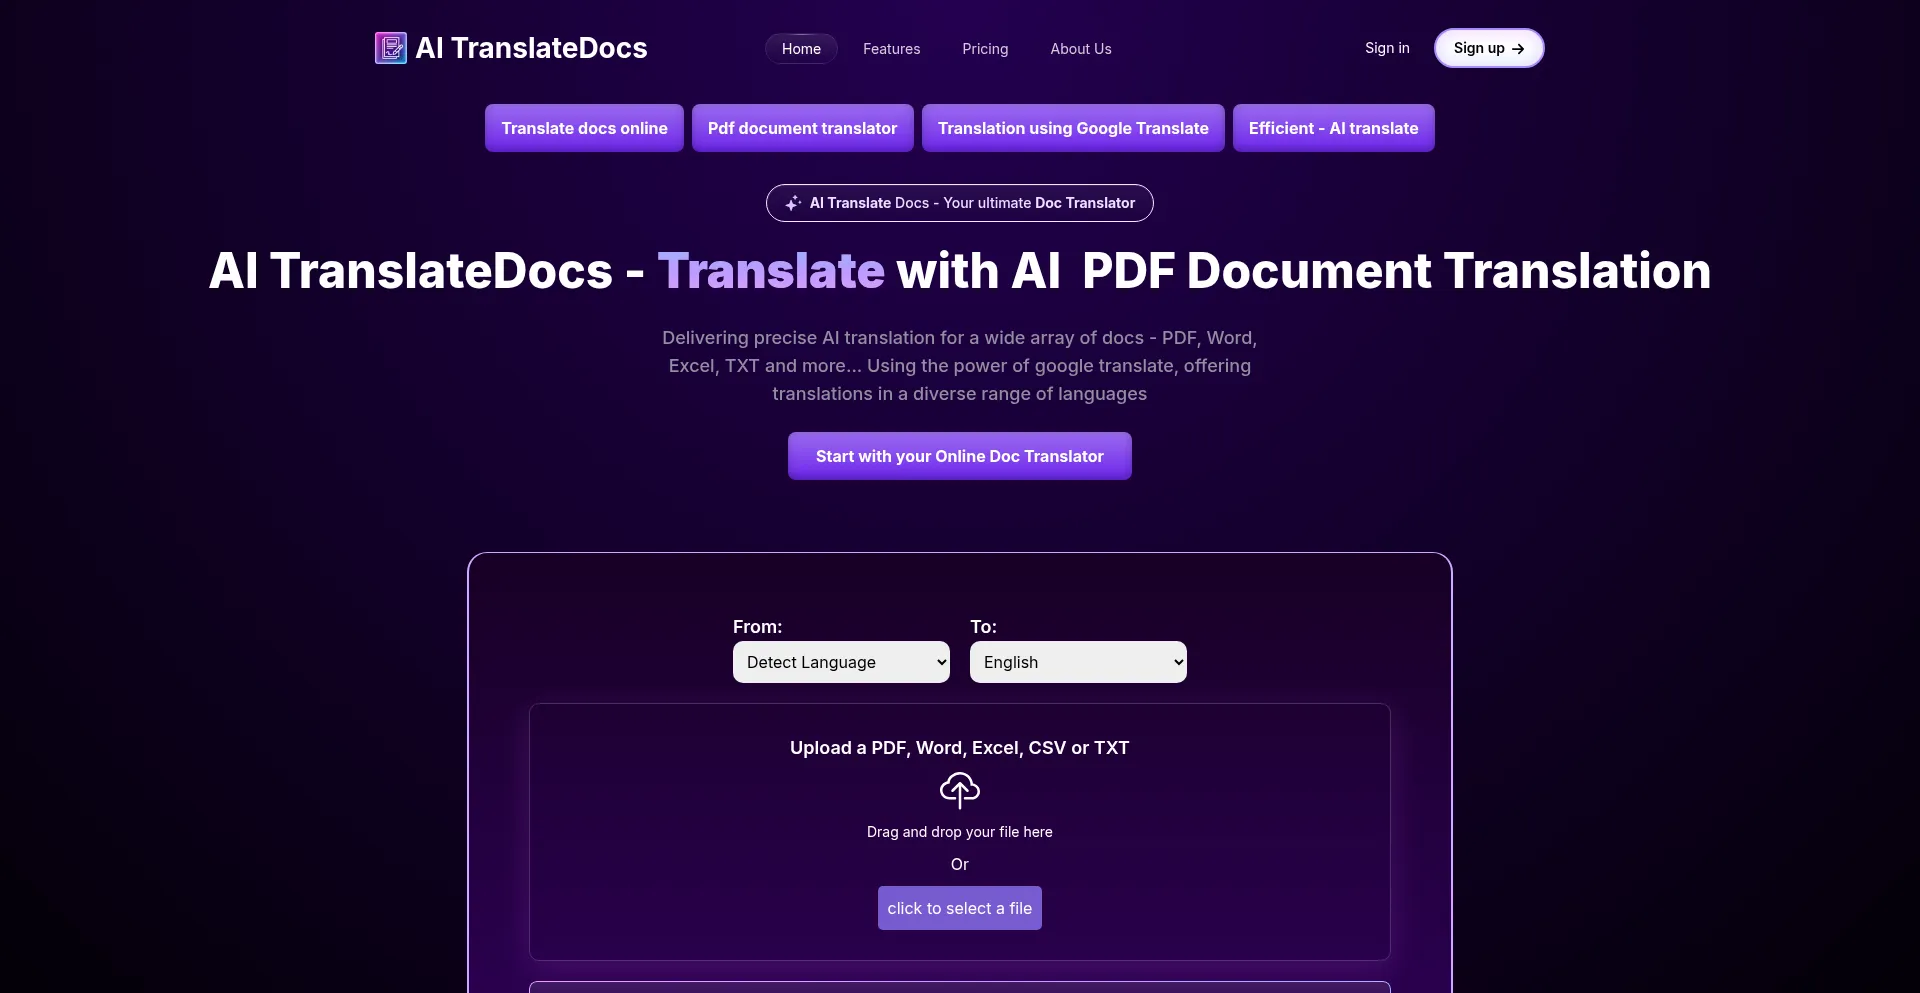
Task: Open the From language dropdown
Action: coord(841,662)
